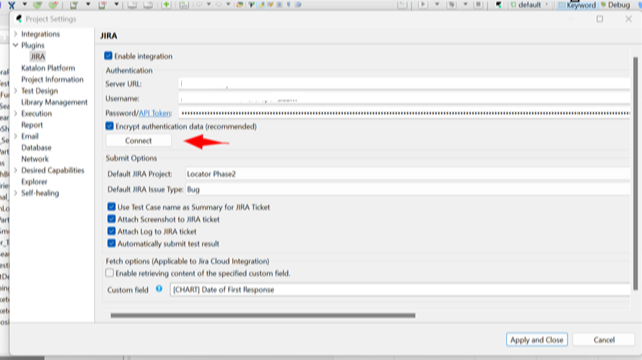The height and width of the screenshot is (360, 642).
Task: Click the Connect button
Action: [138, 140]
